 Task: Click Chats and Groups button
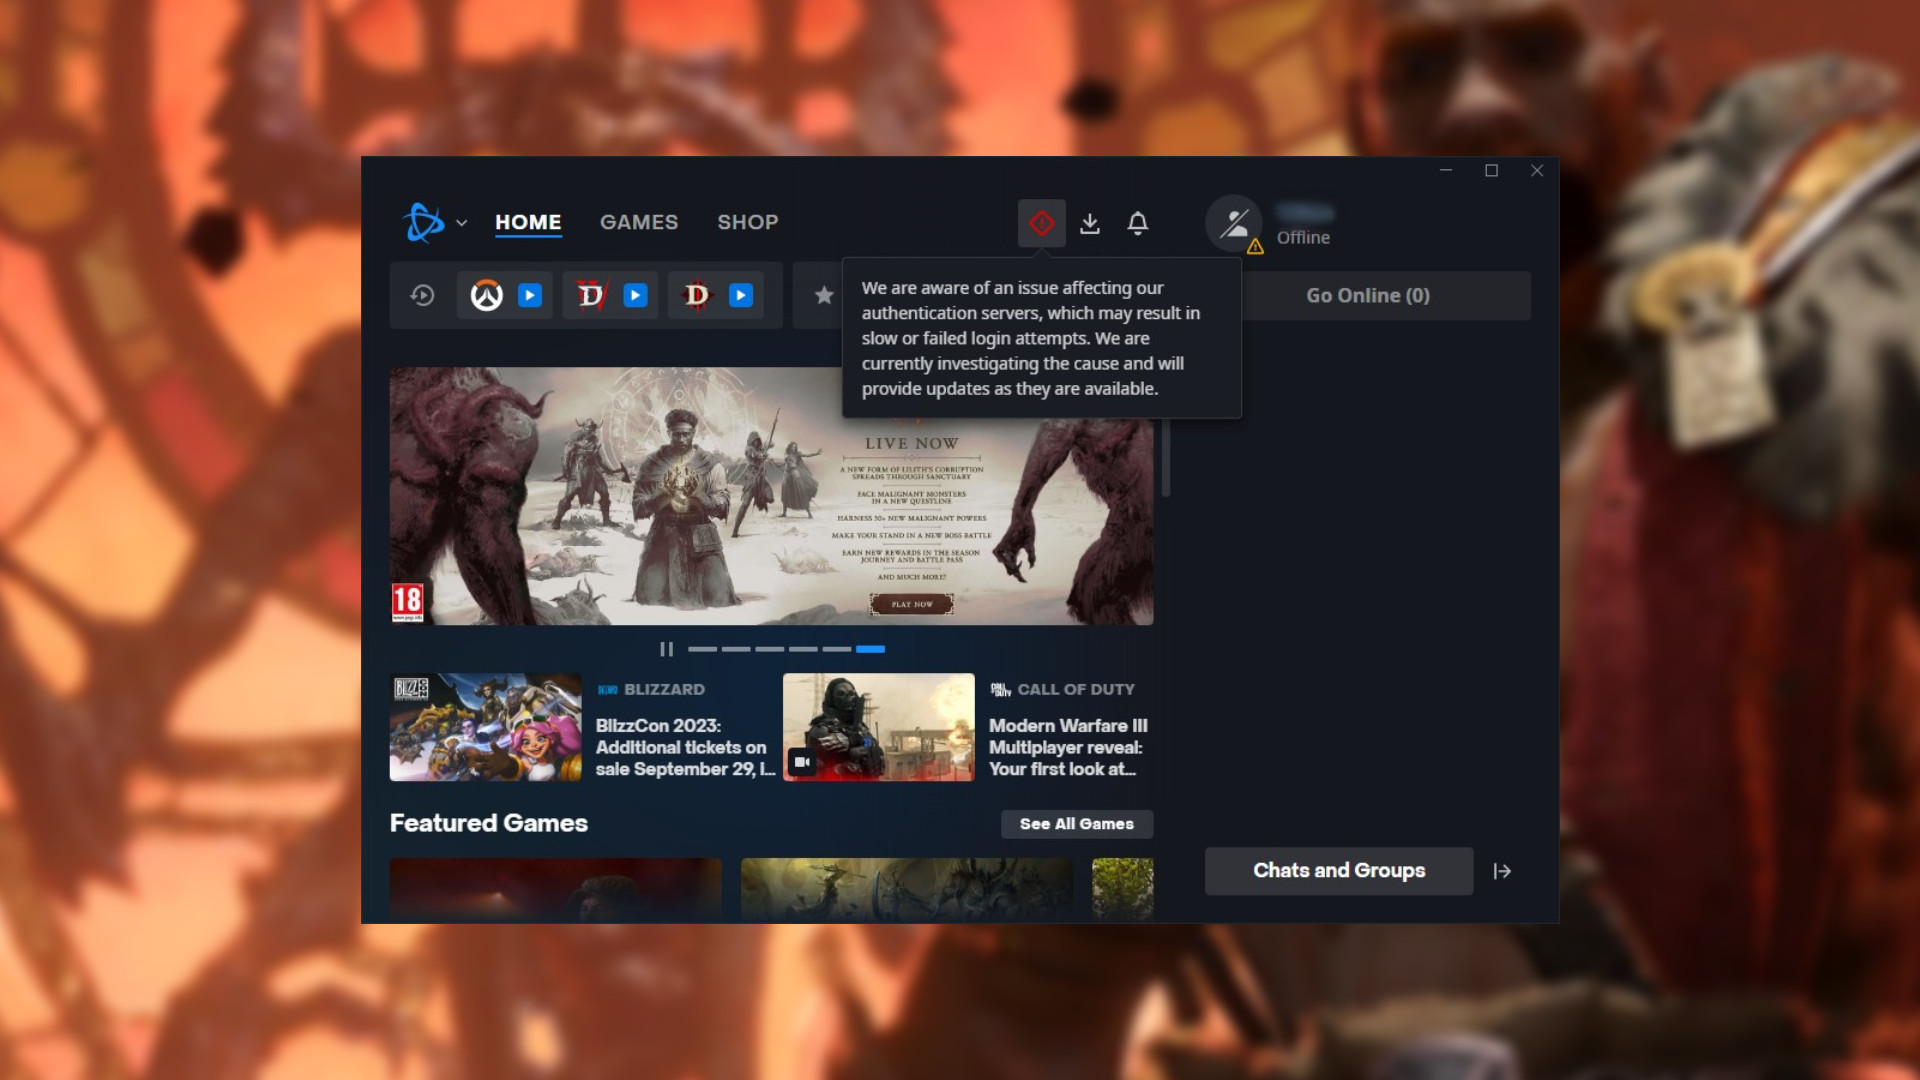click(x=1338, y=870)
